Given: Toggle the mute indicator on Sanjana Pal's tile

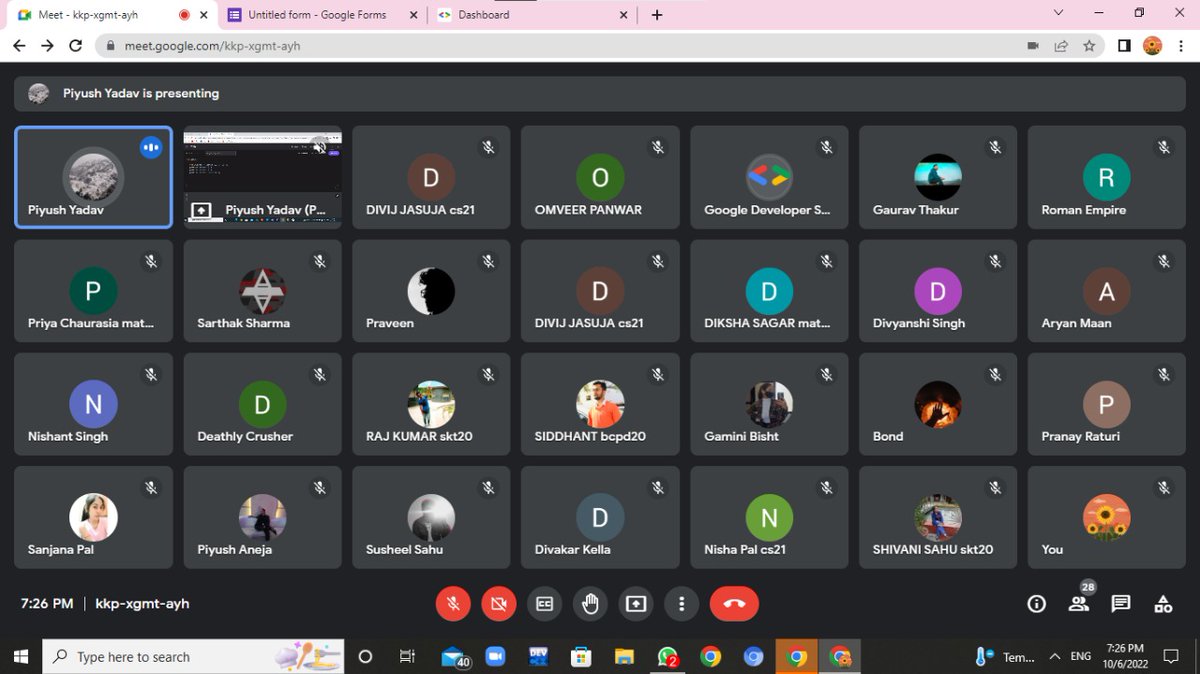Looking at the screenshot, I should click(151, 487).
